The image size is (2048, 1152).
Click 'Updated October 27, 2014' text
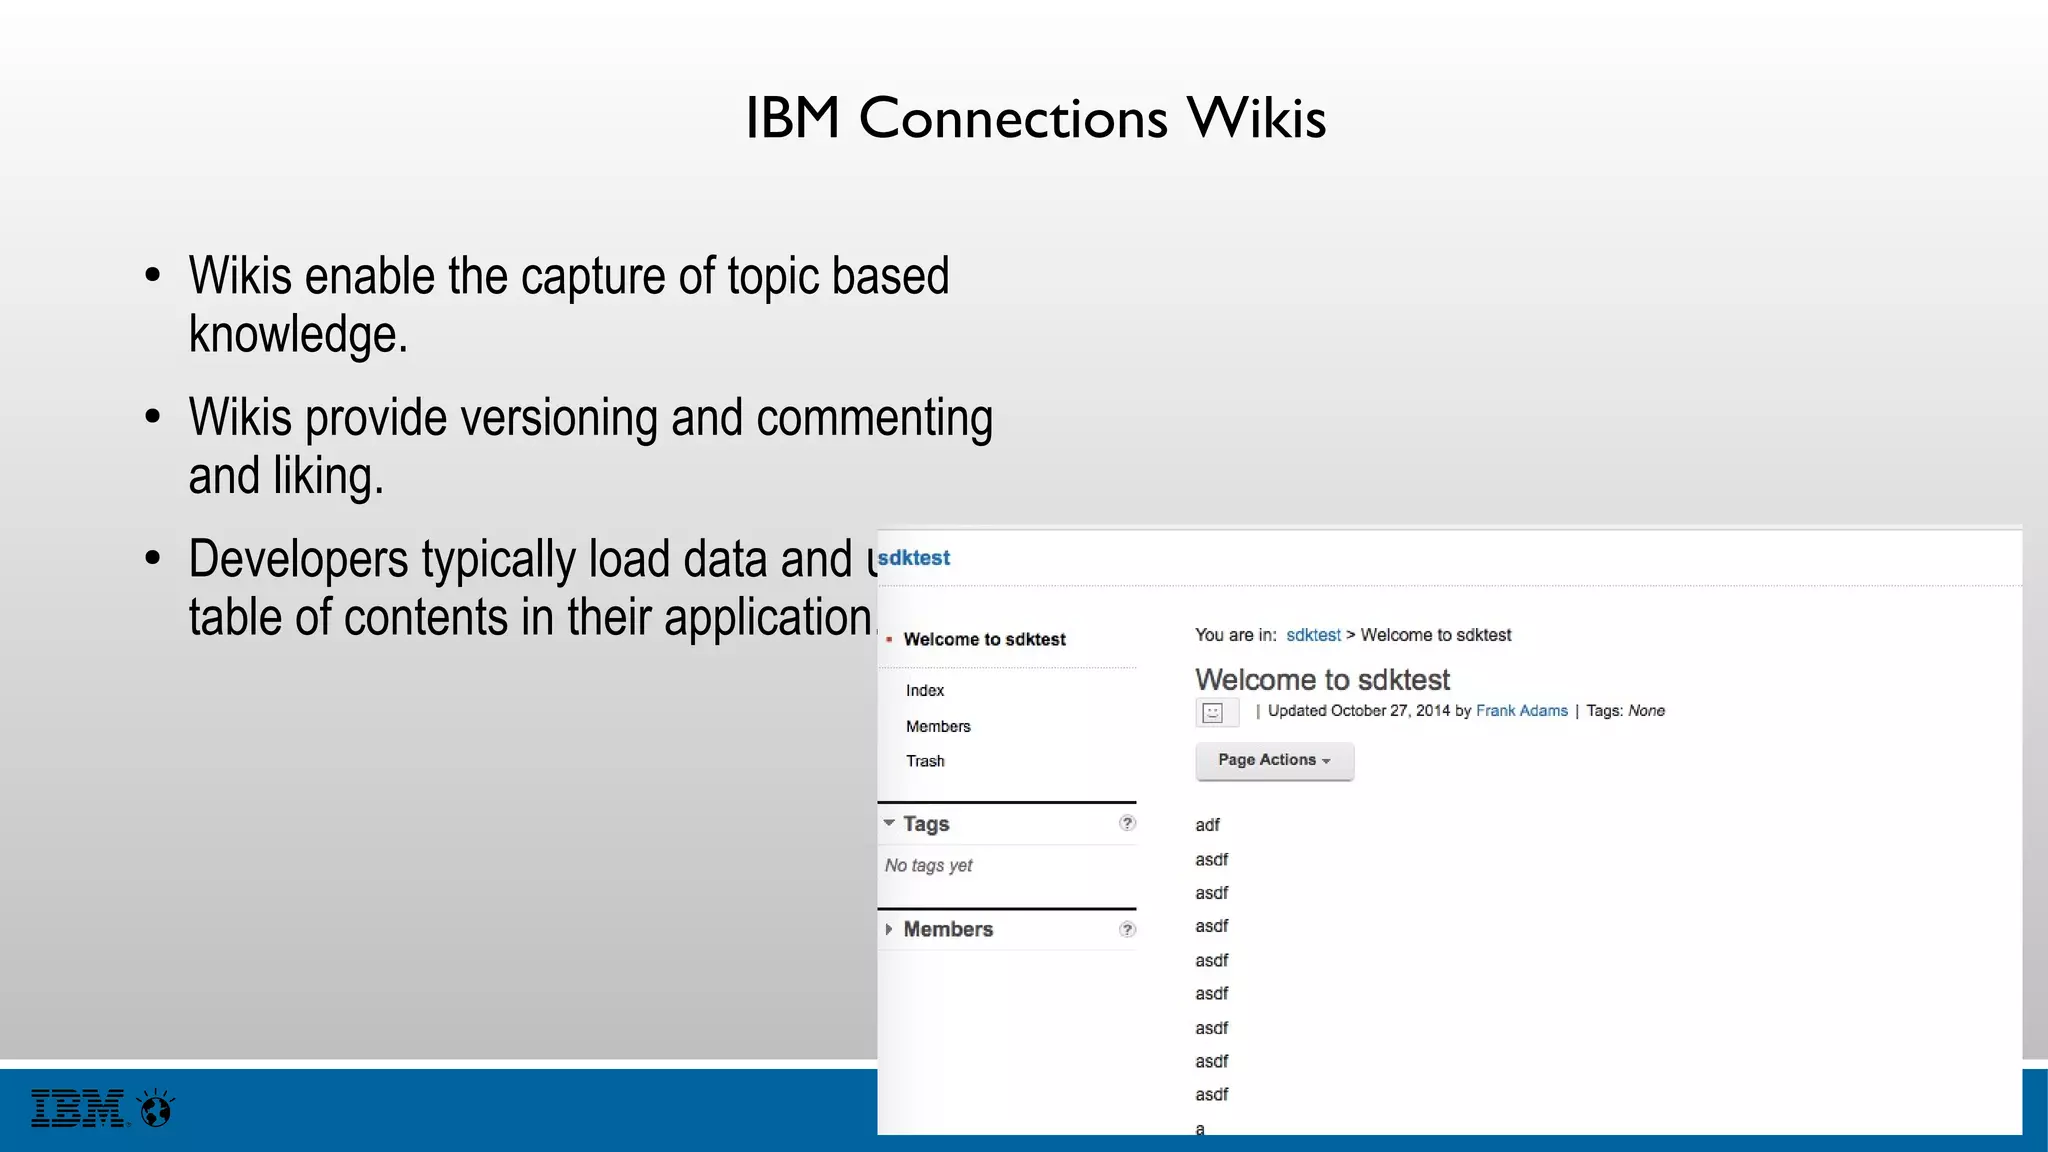1358,711
